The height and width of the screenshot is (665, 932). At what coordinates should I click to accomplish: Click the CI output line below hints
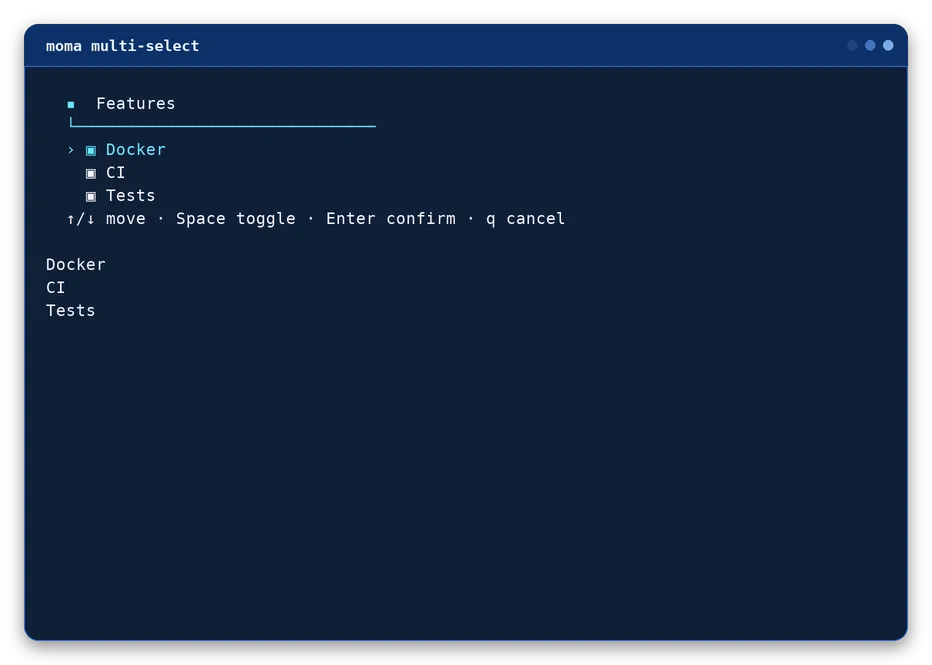coord(55,288)
